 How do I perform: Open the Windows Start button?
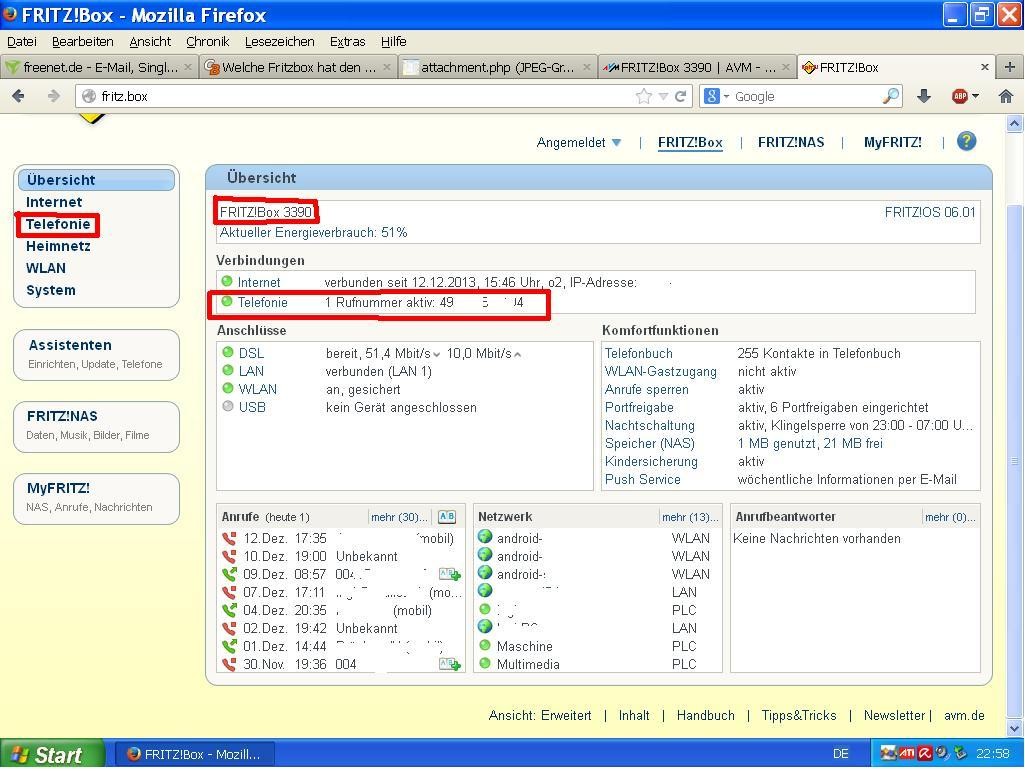pos(52,754)
